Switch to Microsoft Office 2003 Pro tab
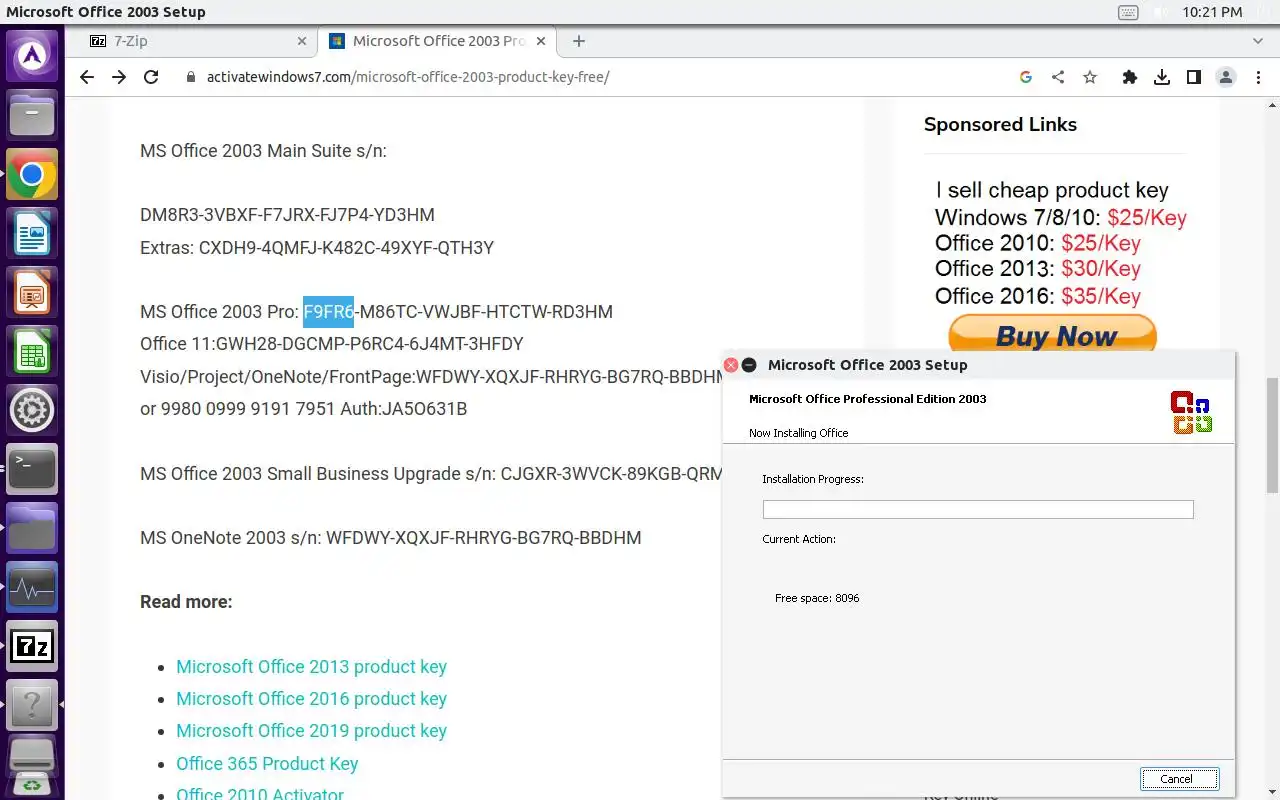The height and width of the screenshot is (800, 1280). (437, 41)
